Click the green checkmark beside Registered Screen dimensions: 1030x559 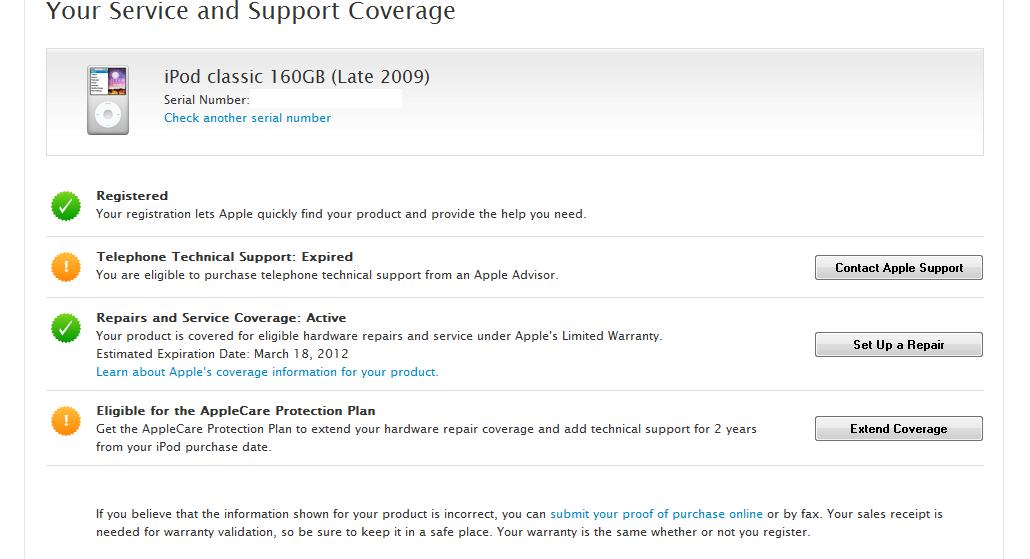click(66, 207)
